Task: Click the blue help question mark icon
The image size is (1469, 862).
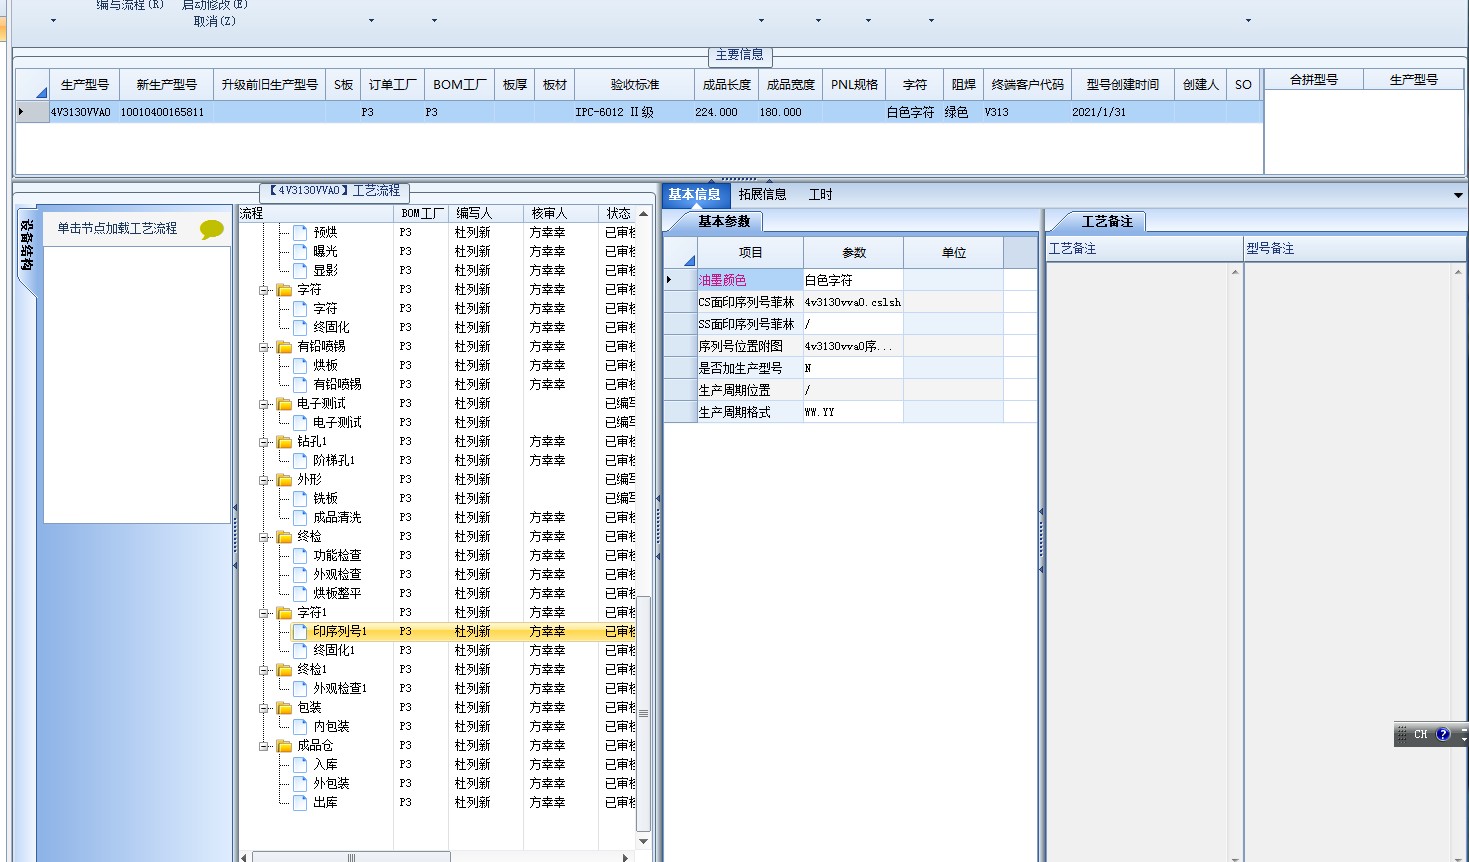Action: (1443, 734)
